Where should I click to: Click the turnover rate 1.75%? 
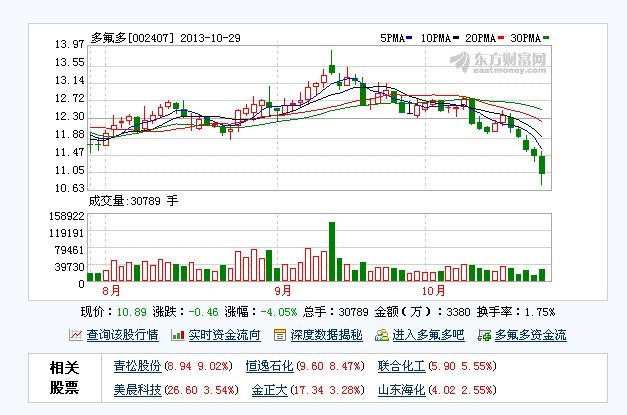(540, 312)
